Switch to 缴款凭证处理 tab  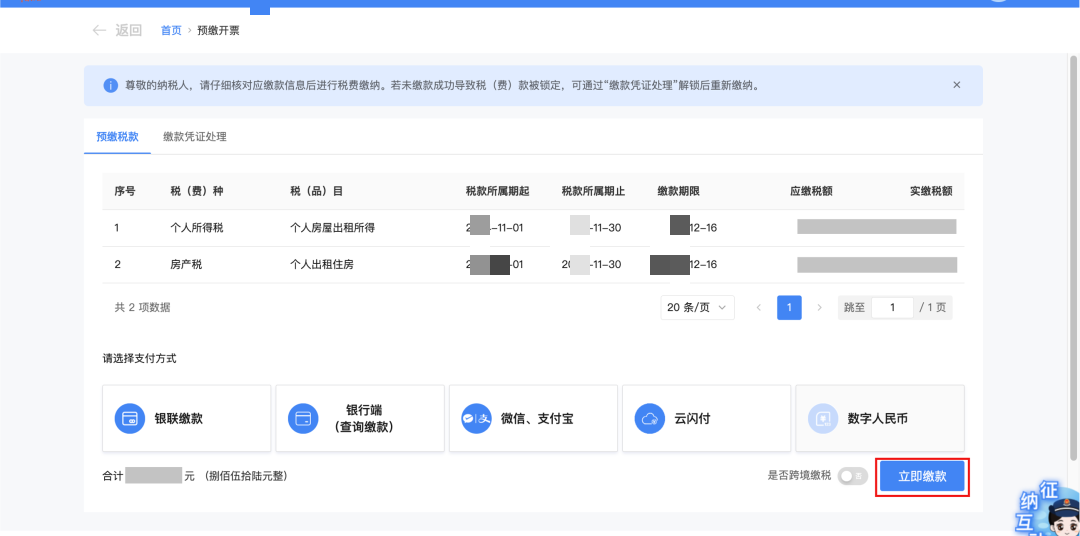pyautogui.click(x=195, y=136)
